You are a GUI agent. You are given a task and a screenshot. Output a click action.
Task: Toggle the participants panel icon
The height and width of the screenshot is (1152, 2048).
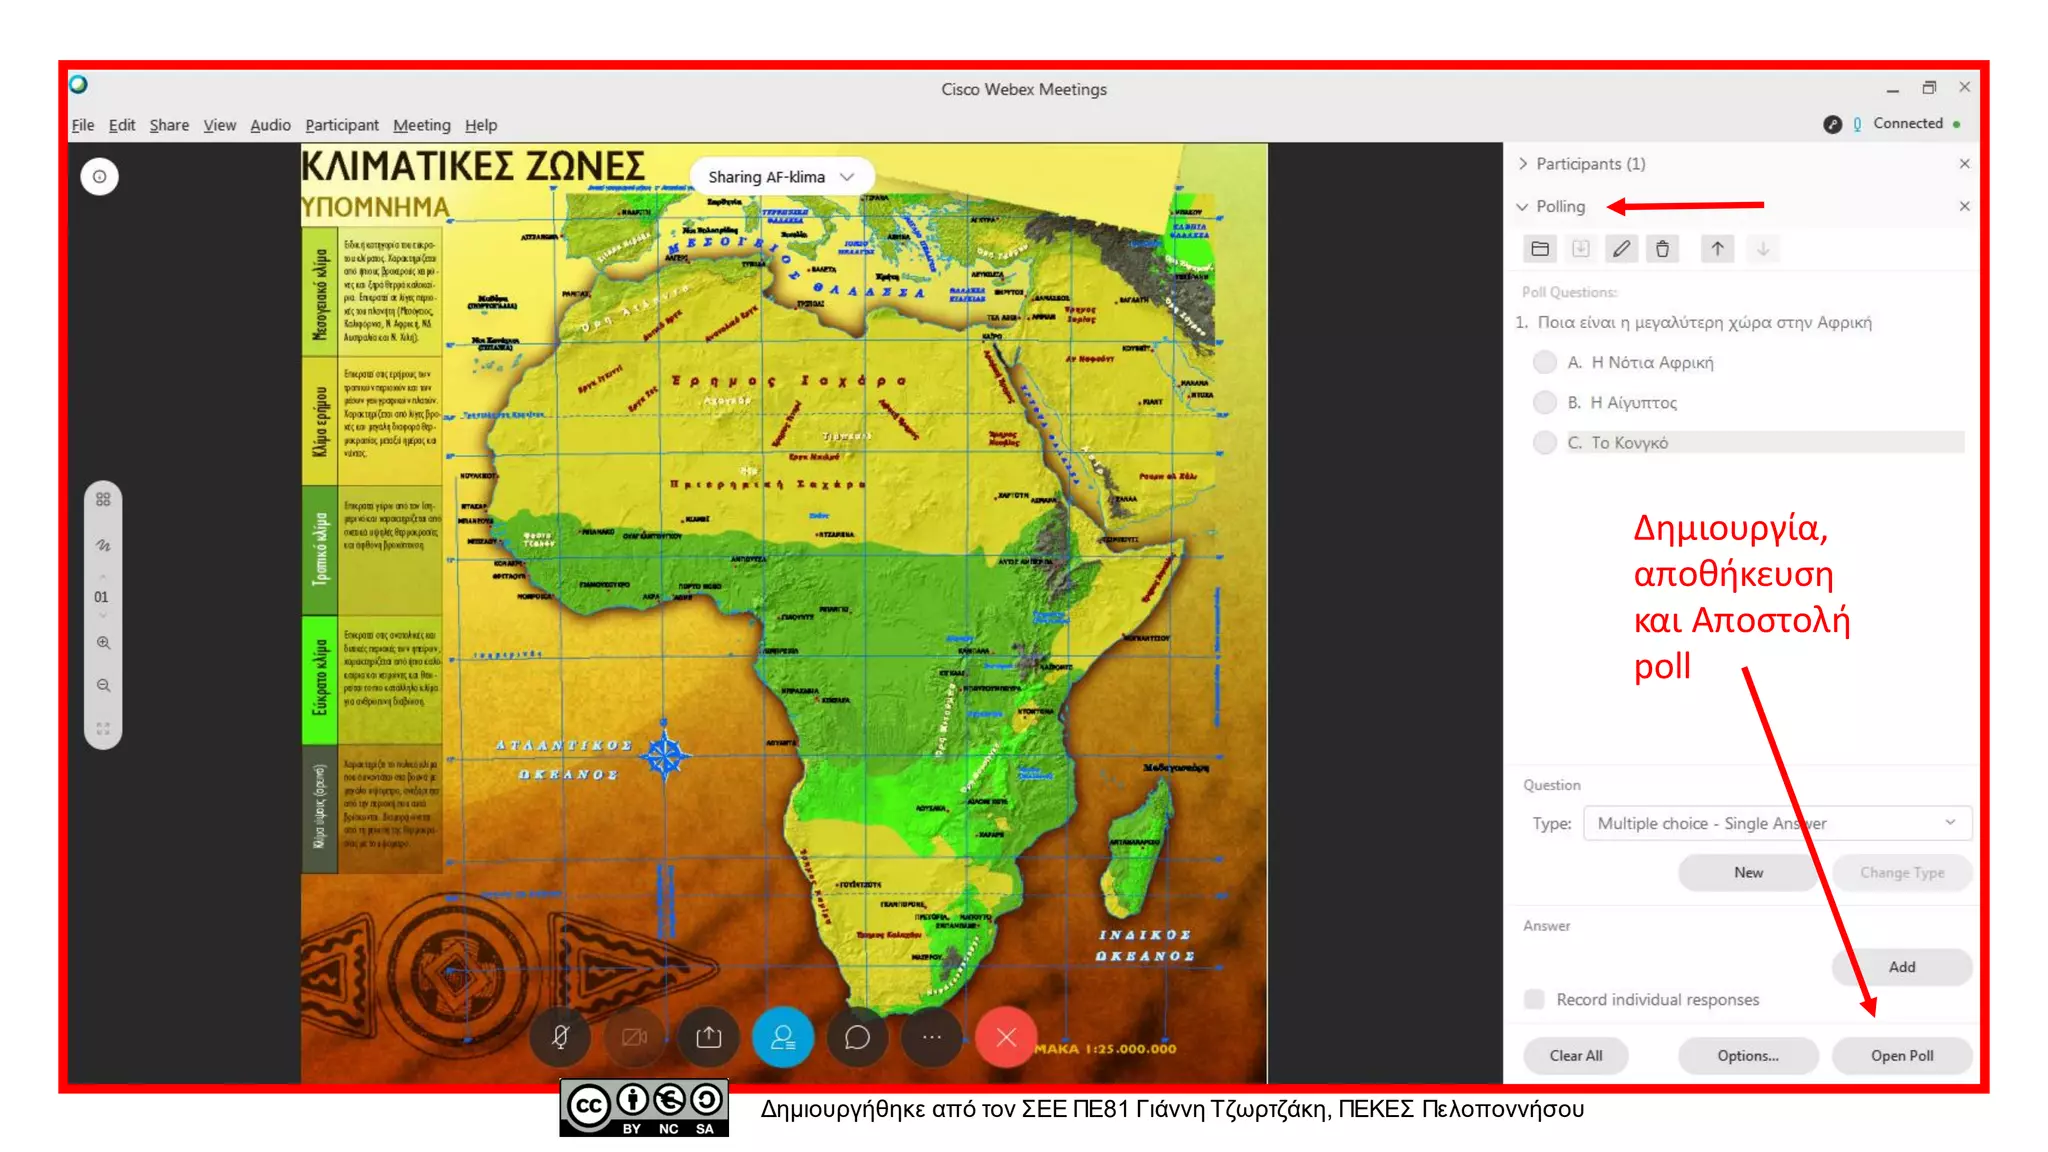783,1037
